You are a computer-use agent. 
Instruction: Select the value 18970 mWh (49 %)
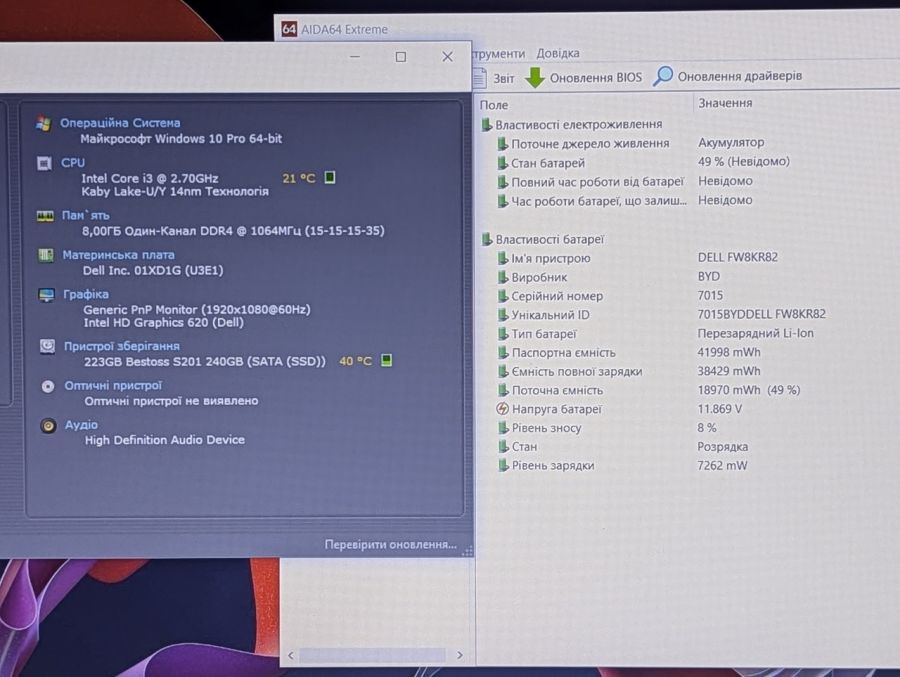748,390
